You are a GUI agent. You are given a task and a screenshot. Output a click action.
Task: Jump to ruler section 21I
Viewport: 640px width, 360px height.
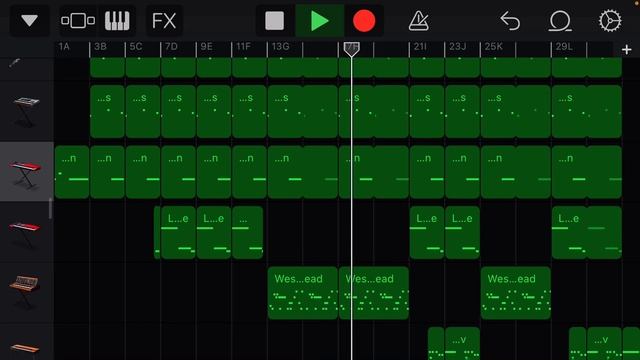pos(420,47)
